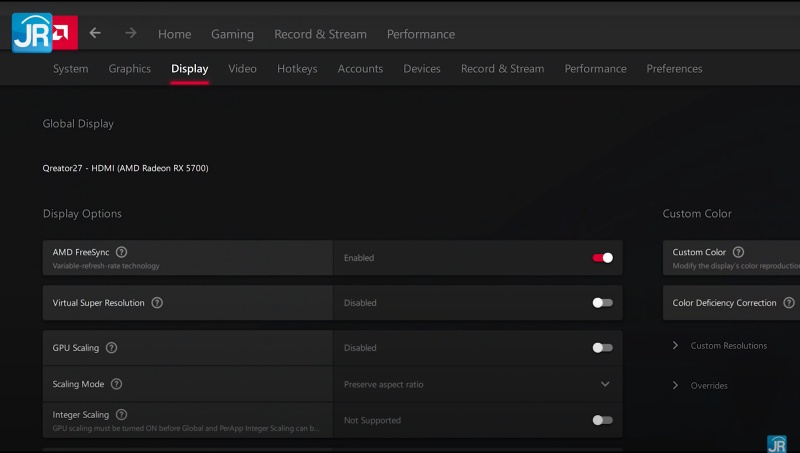Select the Display tab

[190, 68]
